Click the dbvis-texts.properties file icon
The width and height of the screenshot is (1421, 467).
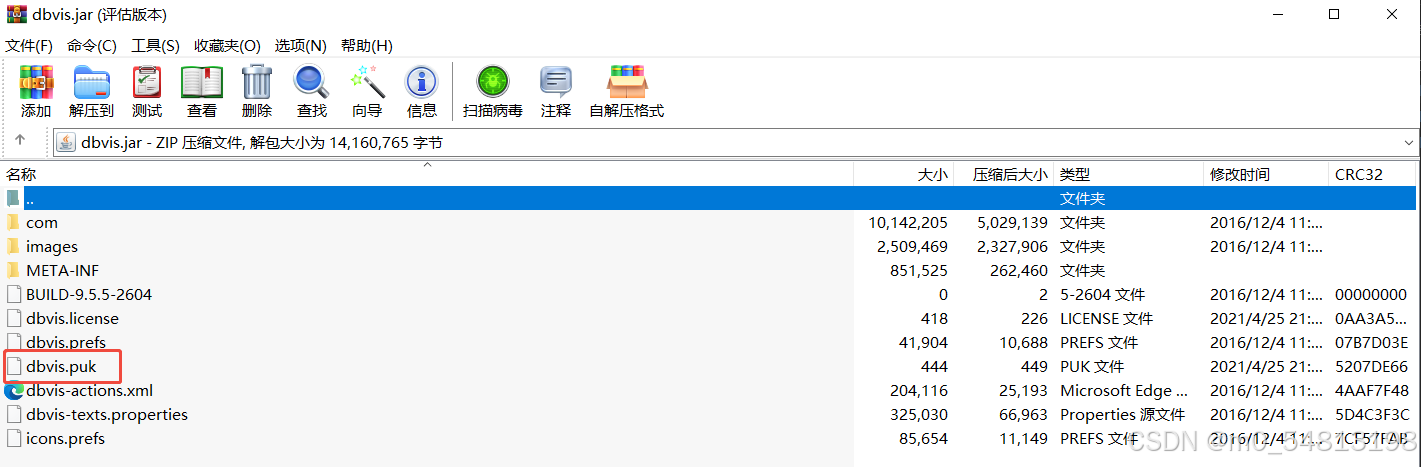click(x=13, y=414)
